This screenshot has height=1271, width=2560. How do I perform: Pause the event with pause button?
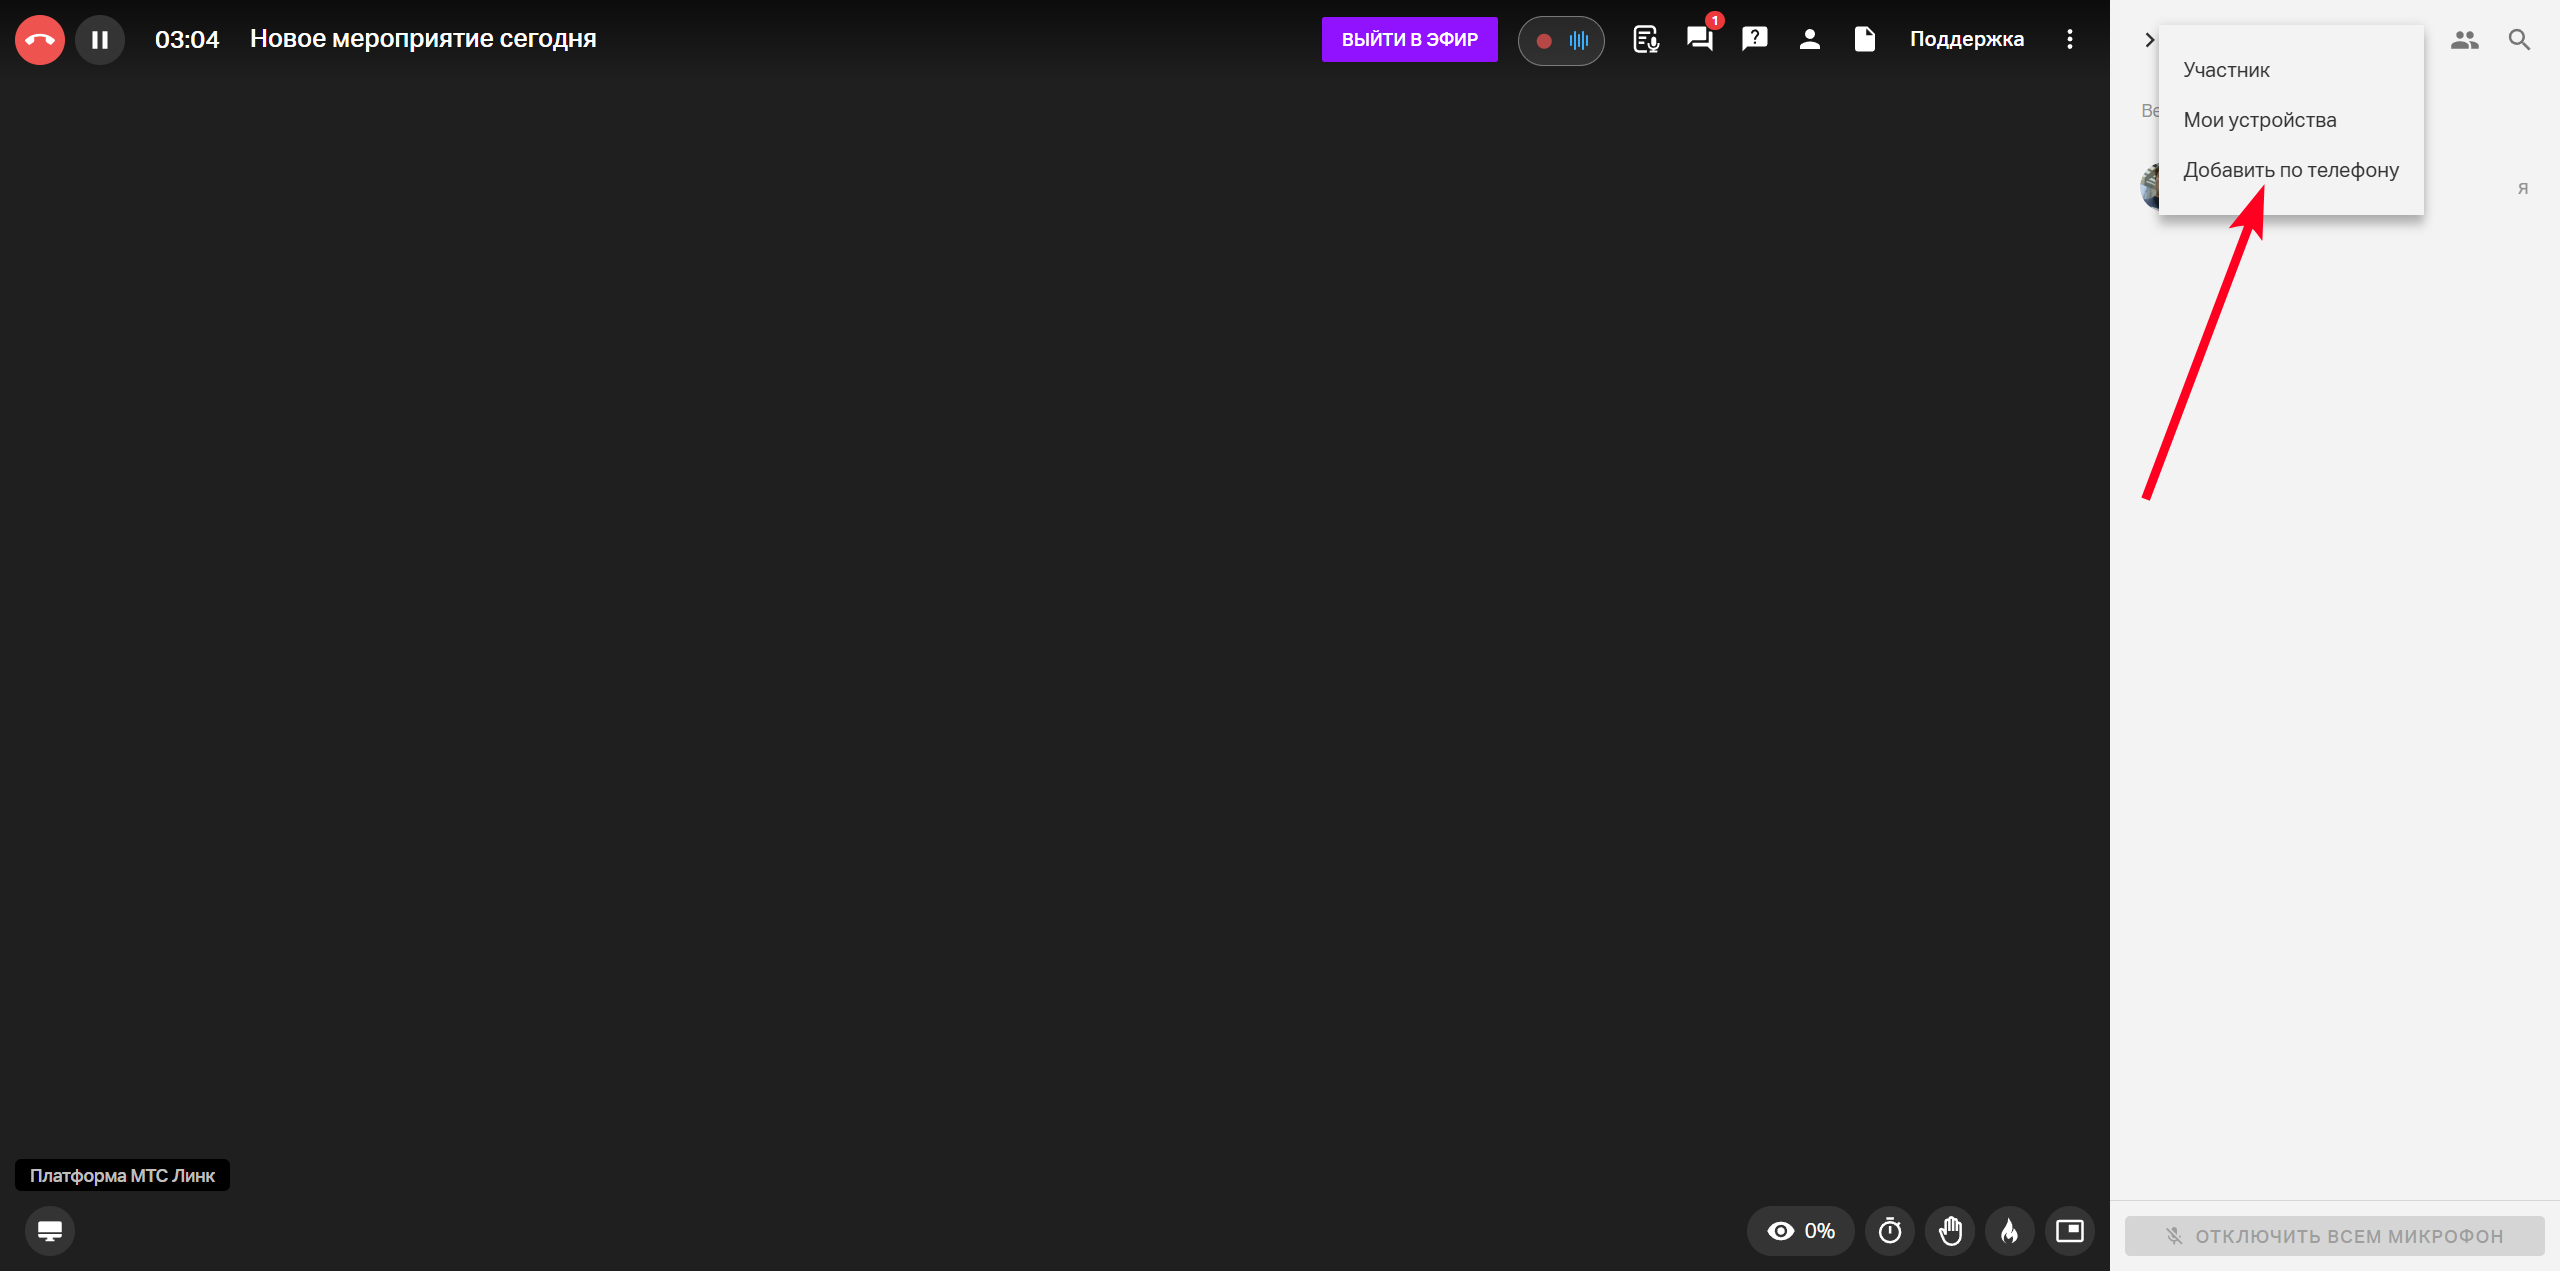click(x=100, y=40)
